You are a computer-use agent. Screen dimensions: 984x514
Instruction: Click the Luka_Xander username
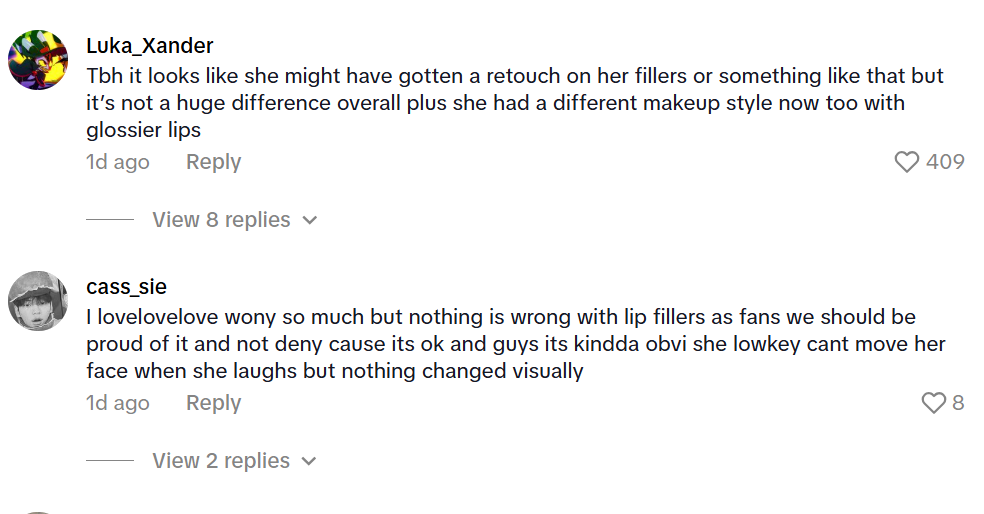pos(150,46)
